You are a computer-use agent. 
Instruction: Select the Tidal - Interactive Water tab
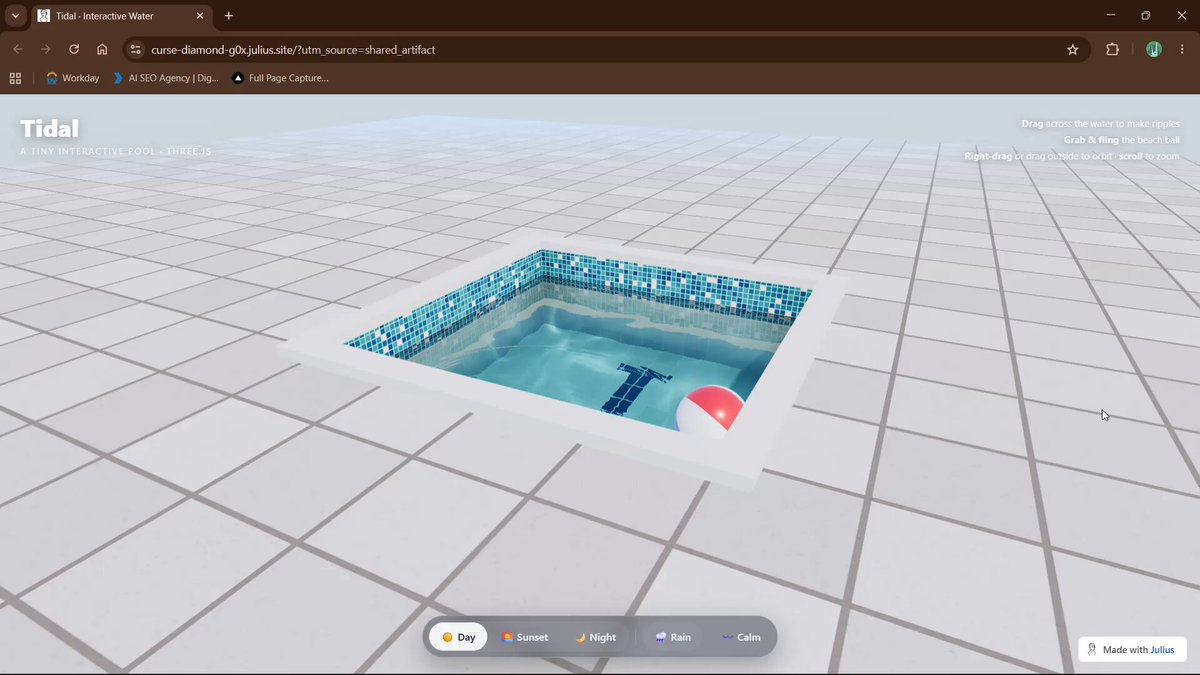point(120,16)
